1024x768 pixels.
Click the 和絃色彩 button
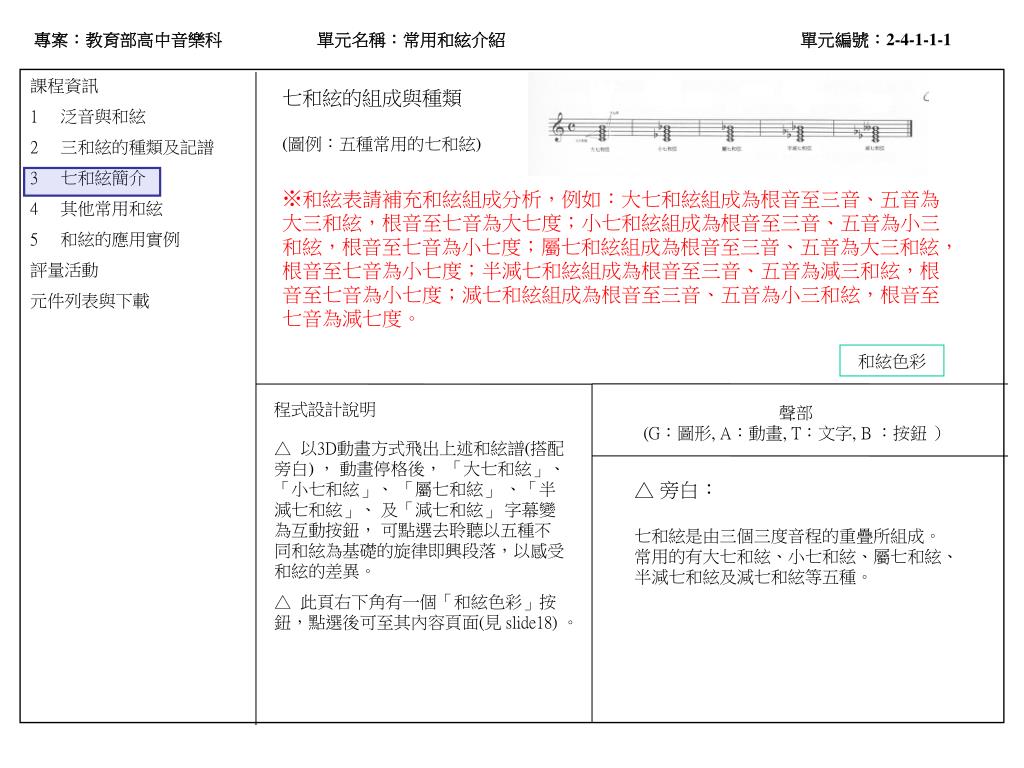pyautogui.click(x=891, y=360)
